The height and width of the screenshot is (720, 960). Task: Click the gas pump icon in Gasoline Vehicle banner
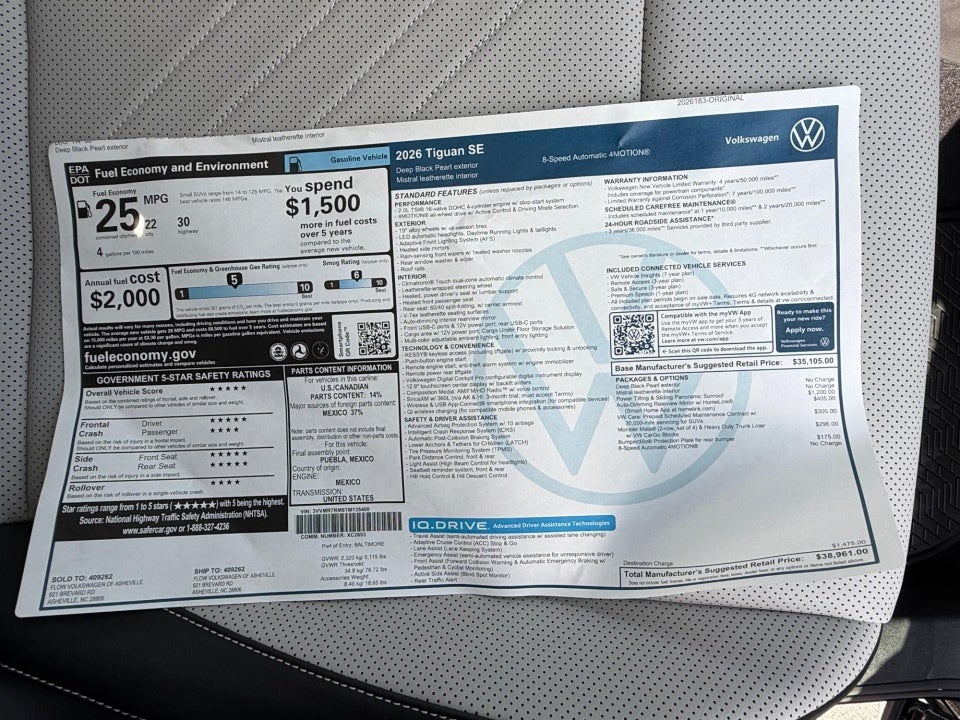[294, 163]
